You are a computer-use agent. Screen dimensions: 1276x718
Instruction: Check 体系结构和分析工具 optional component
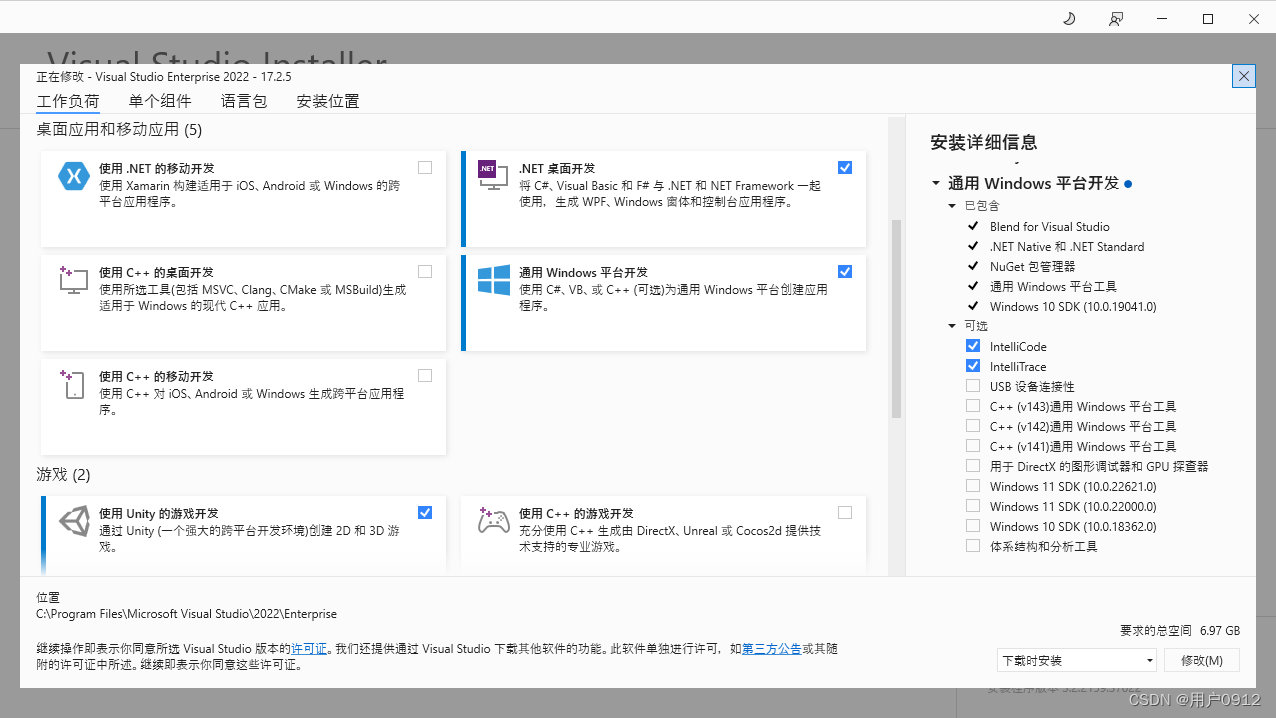[973, 546]
